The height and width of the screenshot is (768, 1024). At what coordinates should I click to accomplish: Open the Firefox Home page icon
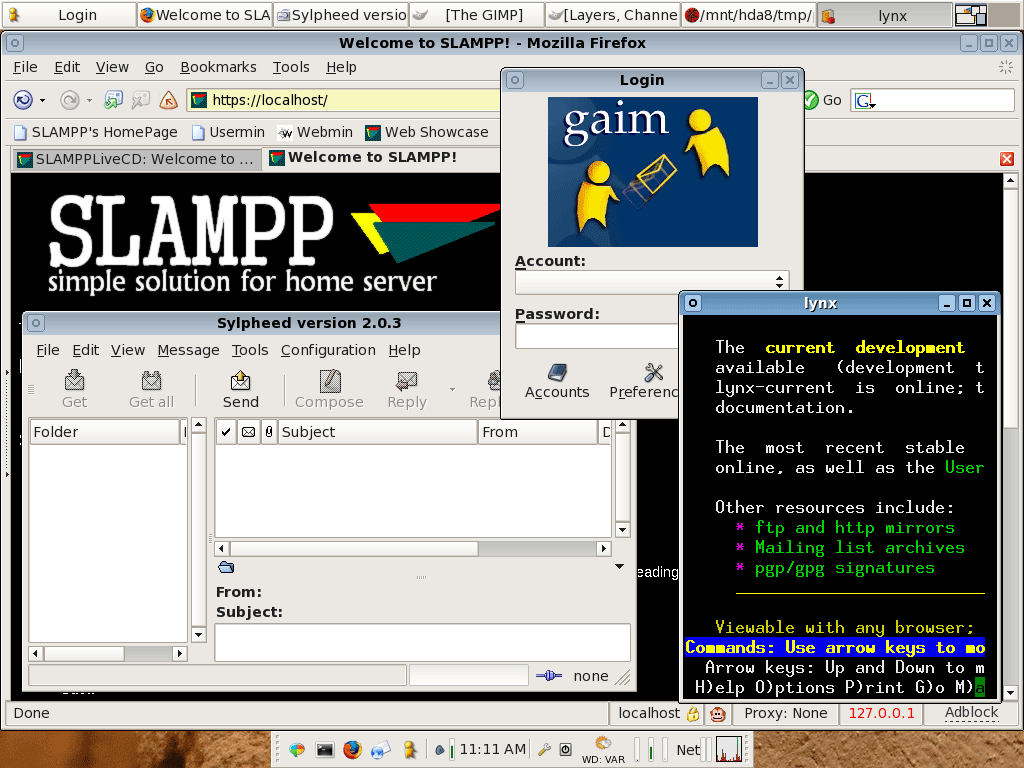(x=168, y=100)
